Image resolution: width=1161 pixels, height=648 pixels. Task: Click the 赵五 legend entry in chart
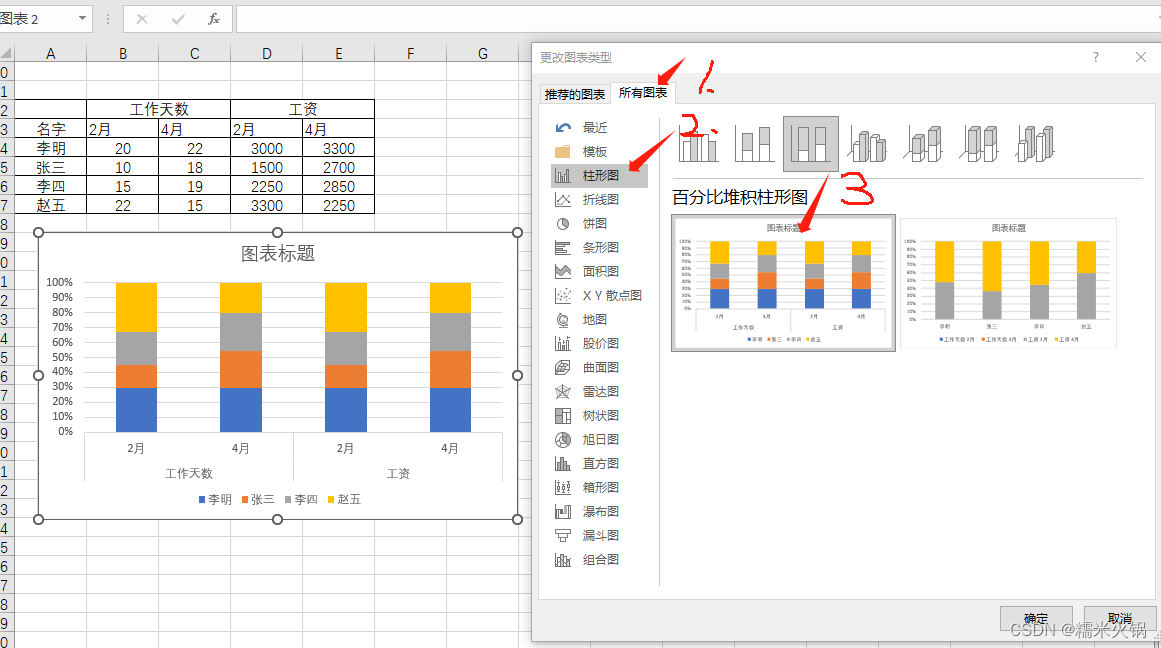pos(344,499)
